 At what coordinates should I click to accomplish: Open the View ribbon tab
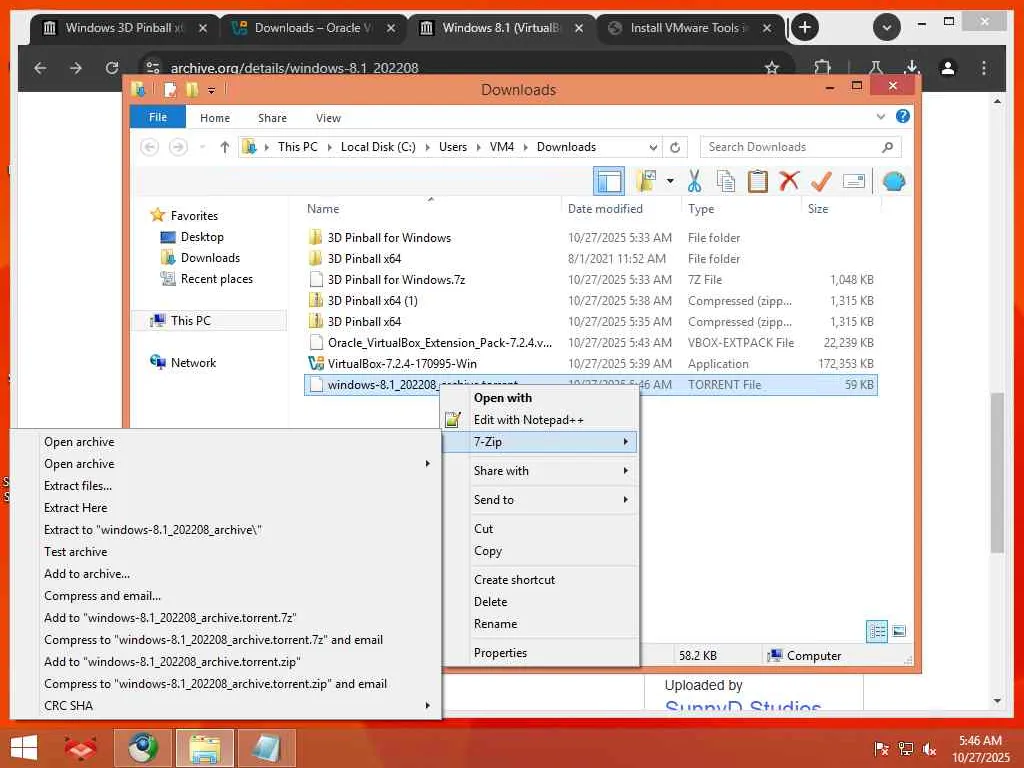click(328, 118)
